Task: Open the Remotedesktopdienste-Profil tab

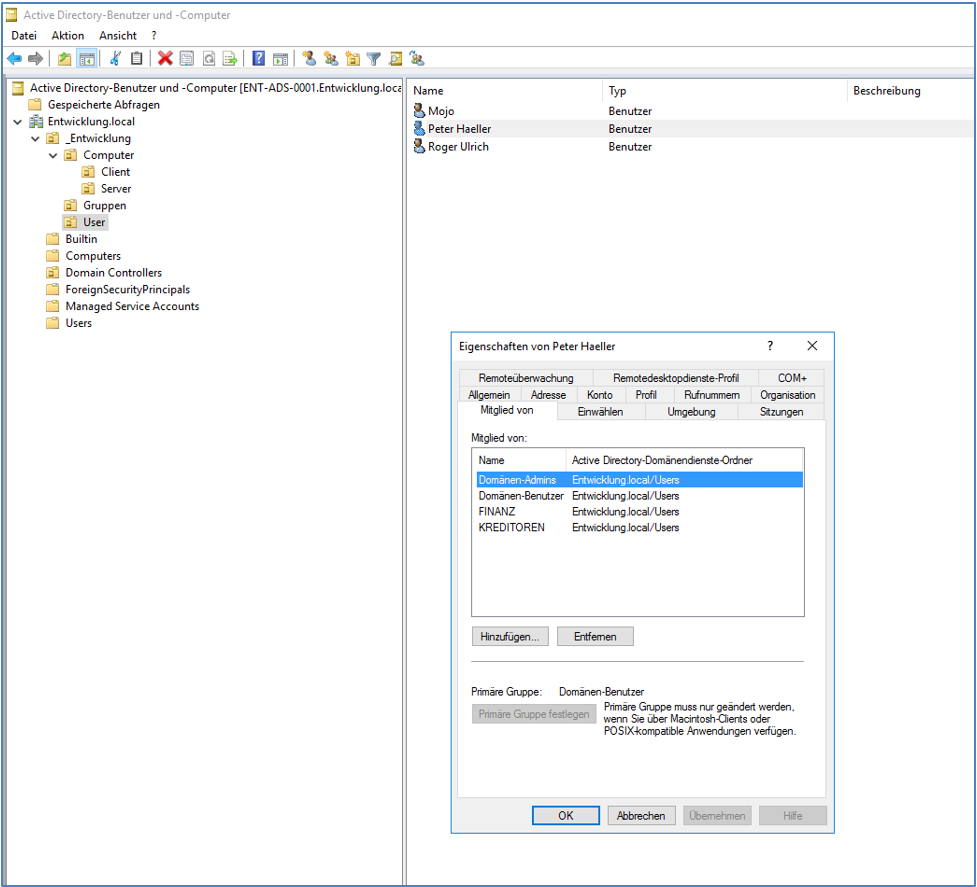Action: point(675,378)
